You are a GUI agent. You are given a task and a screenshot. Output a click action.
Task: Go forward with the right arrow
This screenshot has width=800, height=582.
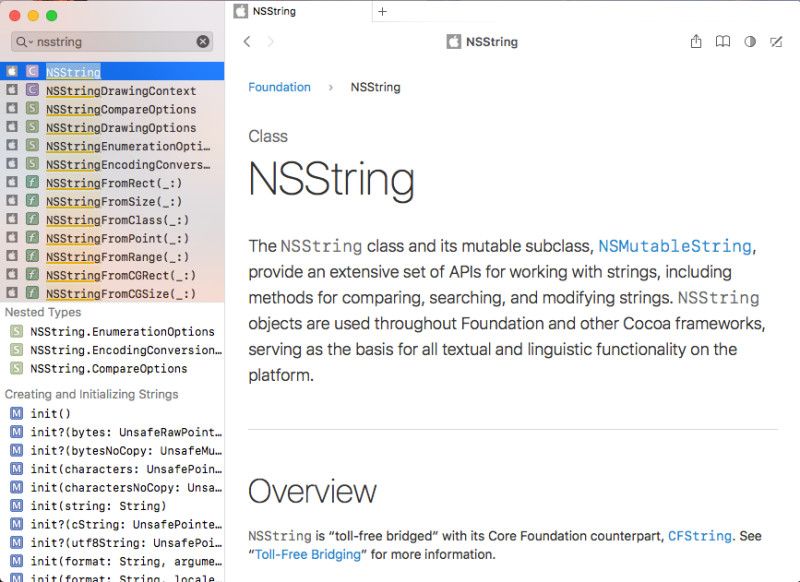pyautogui.click(x=271, y=42)
